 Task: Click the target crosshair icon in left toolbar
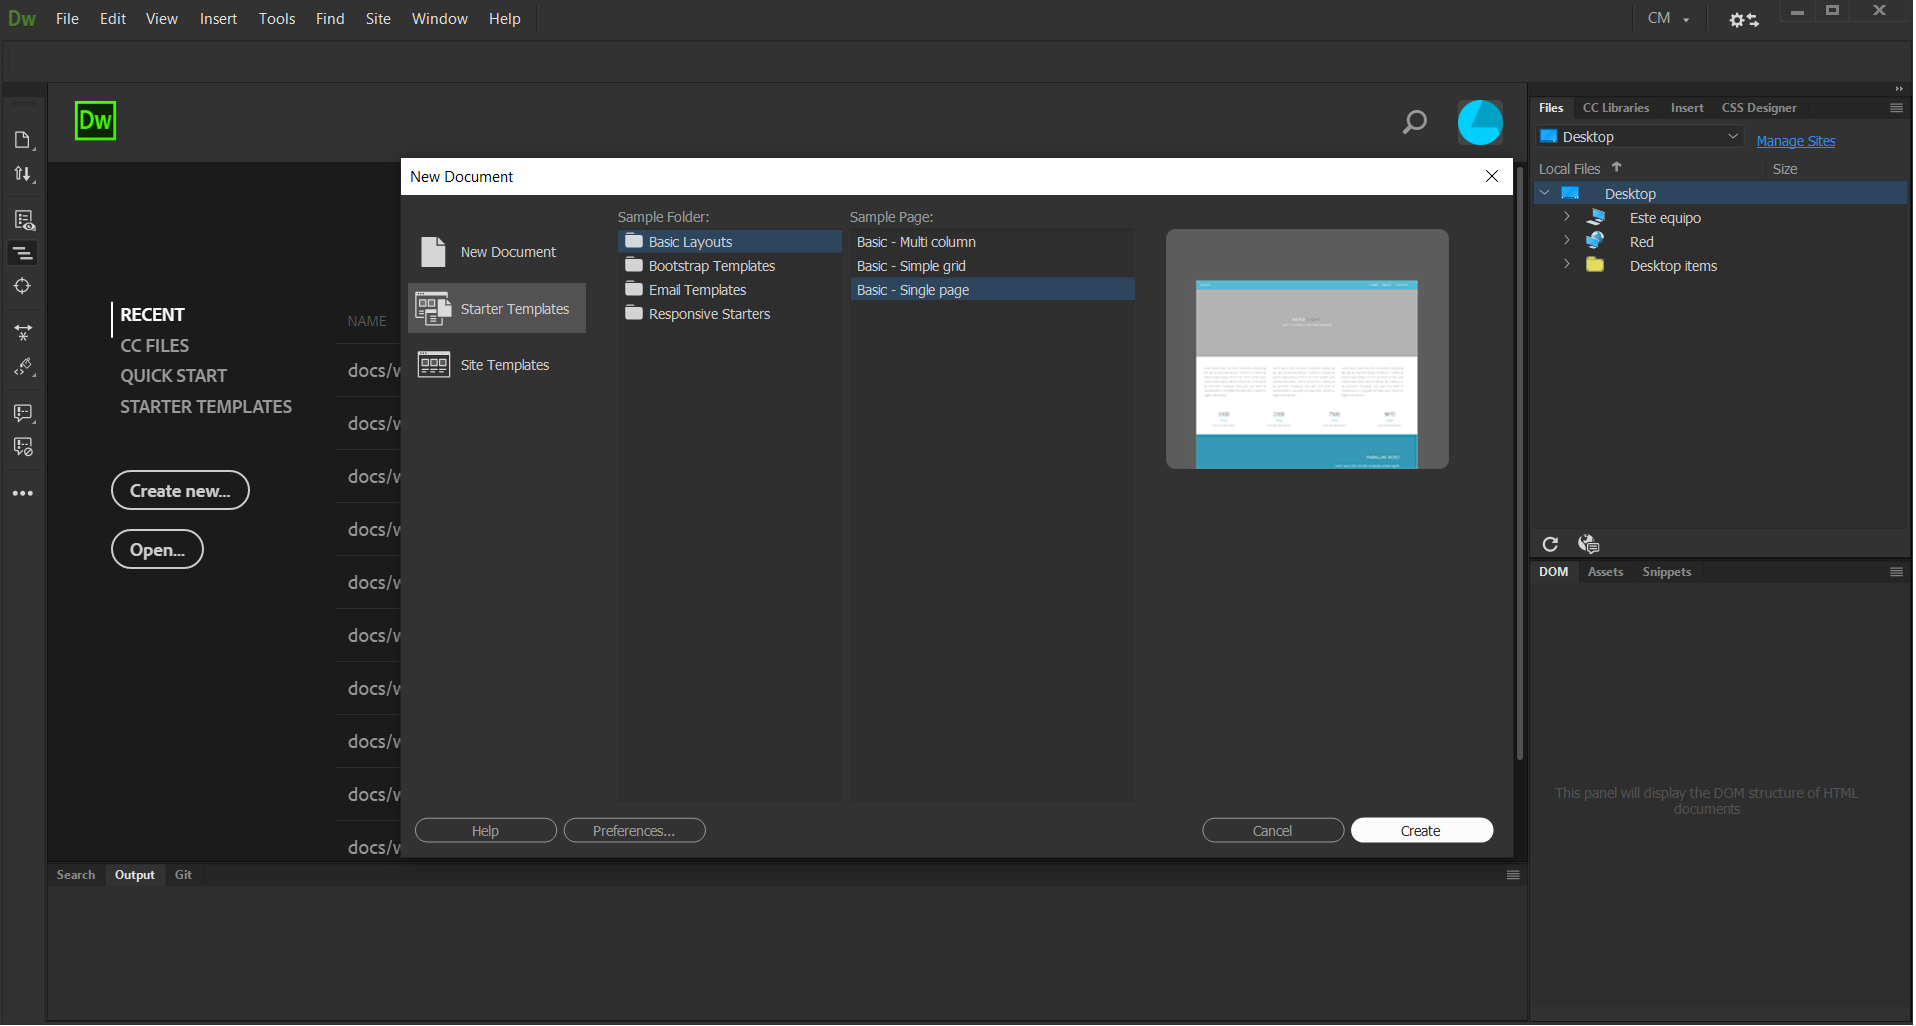pos(23,286)
